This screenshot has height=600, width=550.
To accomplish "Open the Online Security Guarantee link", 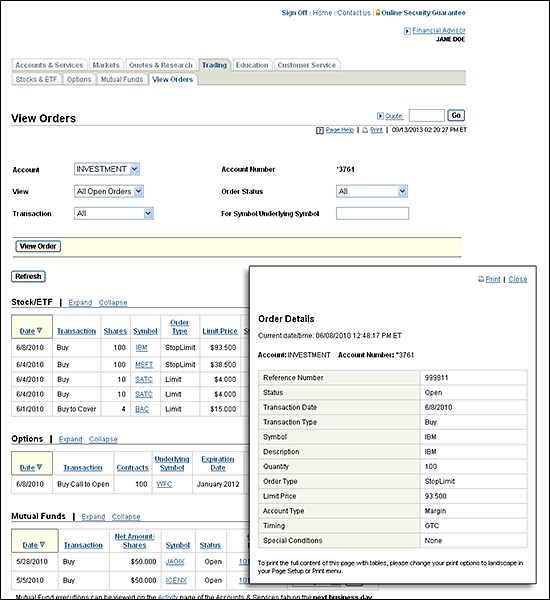I will click(x=423, y=13).
